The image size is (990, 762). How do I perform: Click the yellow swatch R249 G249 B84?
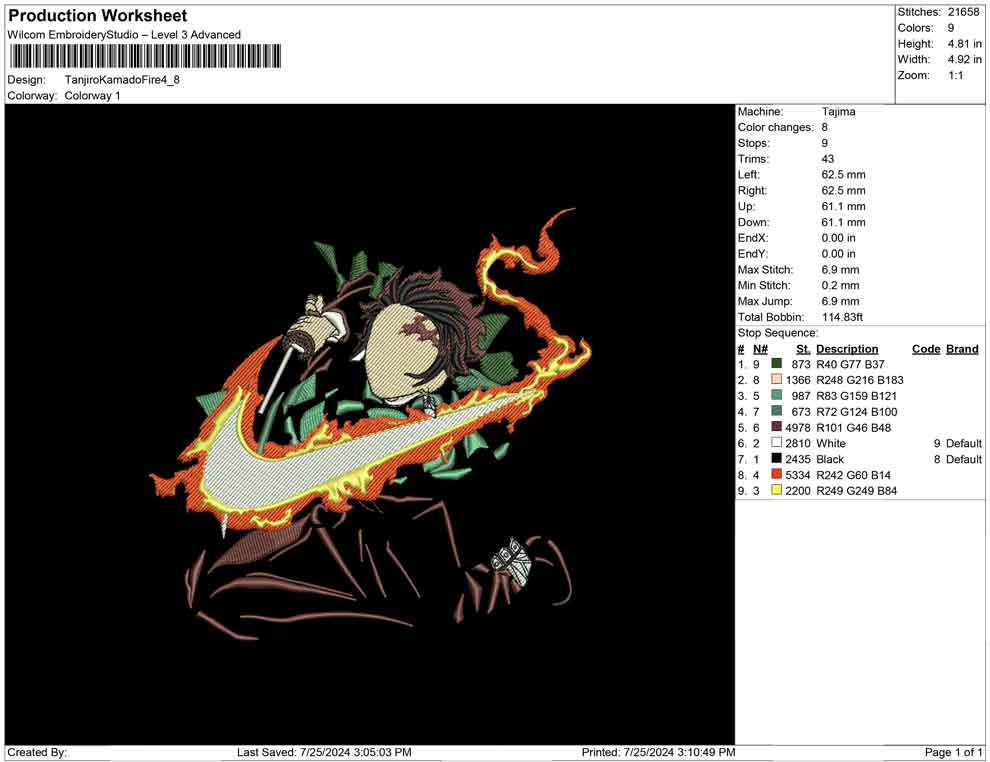[777, 490]
